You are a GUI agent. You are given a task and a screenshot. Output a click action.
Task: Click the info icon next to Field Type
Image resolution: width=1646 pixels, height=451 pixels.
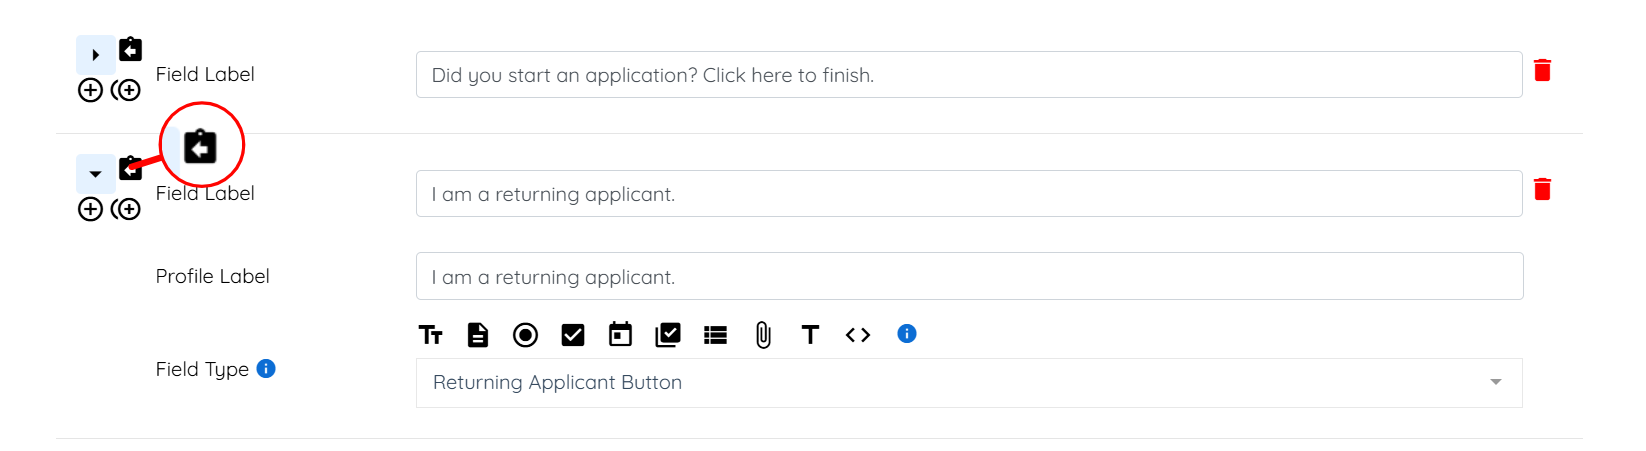point(266,369)
